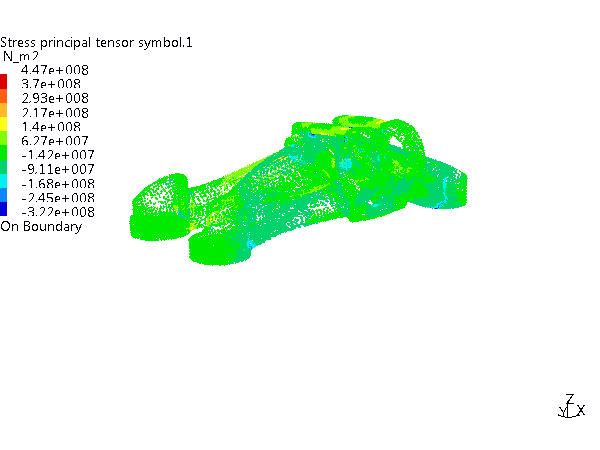
Task: Click the legend value 3.7e+008
Action: pos(51,84)
